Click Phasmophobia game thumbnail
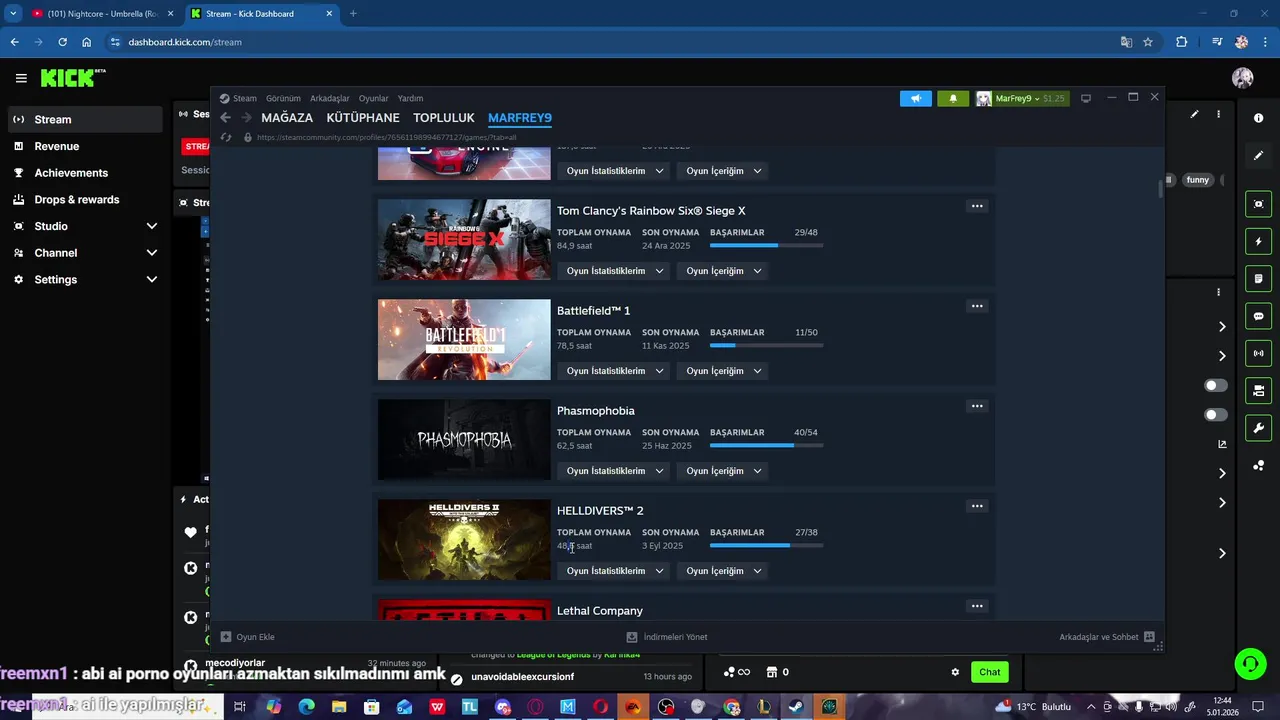Screen dimensions: 1280x720 coord(464,440)
